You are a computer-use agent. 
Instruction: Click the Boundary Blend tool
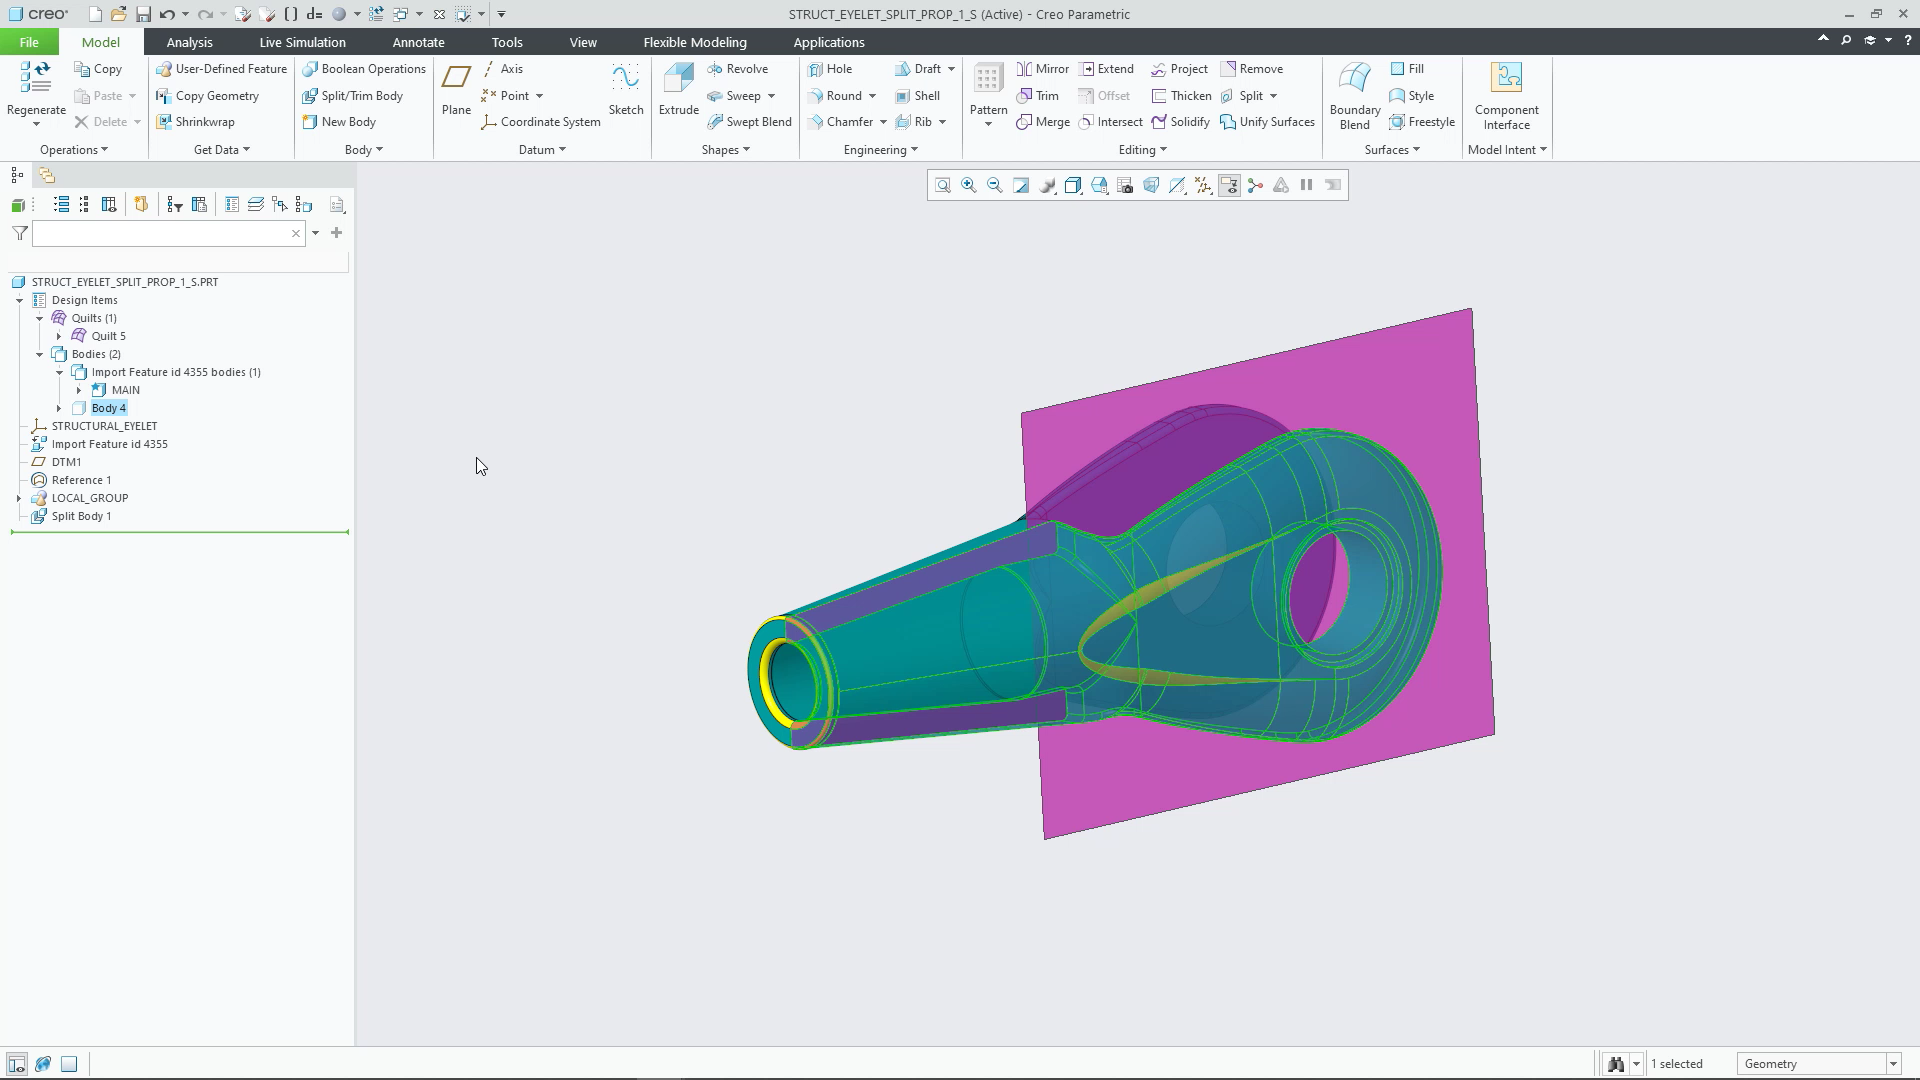point(1355,96)
